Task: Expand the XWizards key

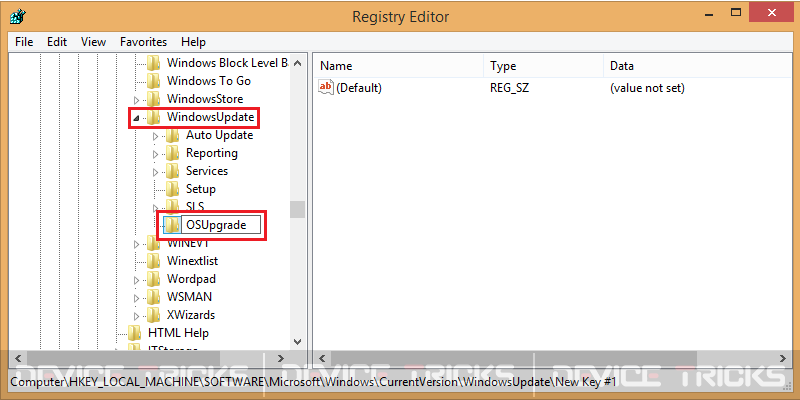Action: click(x=136, y=316)
